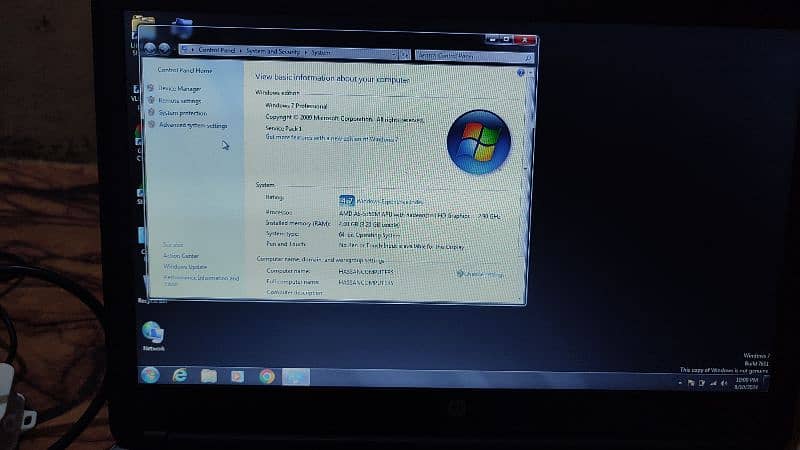The height and width of the screenshot is (450, 800).
Task: Open Performance Information and Tools link
Action: tap(201, 281)
